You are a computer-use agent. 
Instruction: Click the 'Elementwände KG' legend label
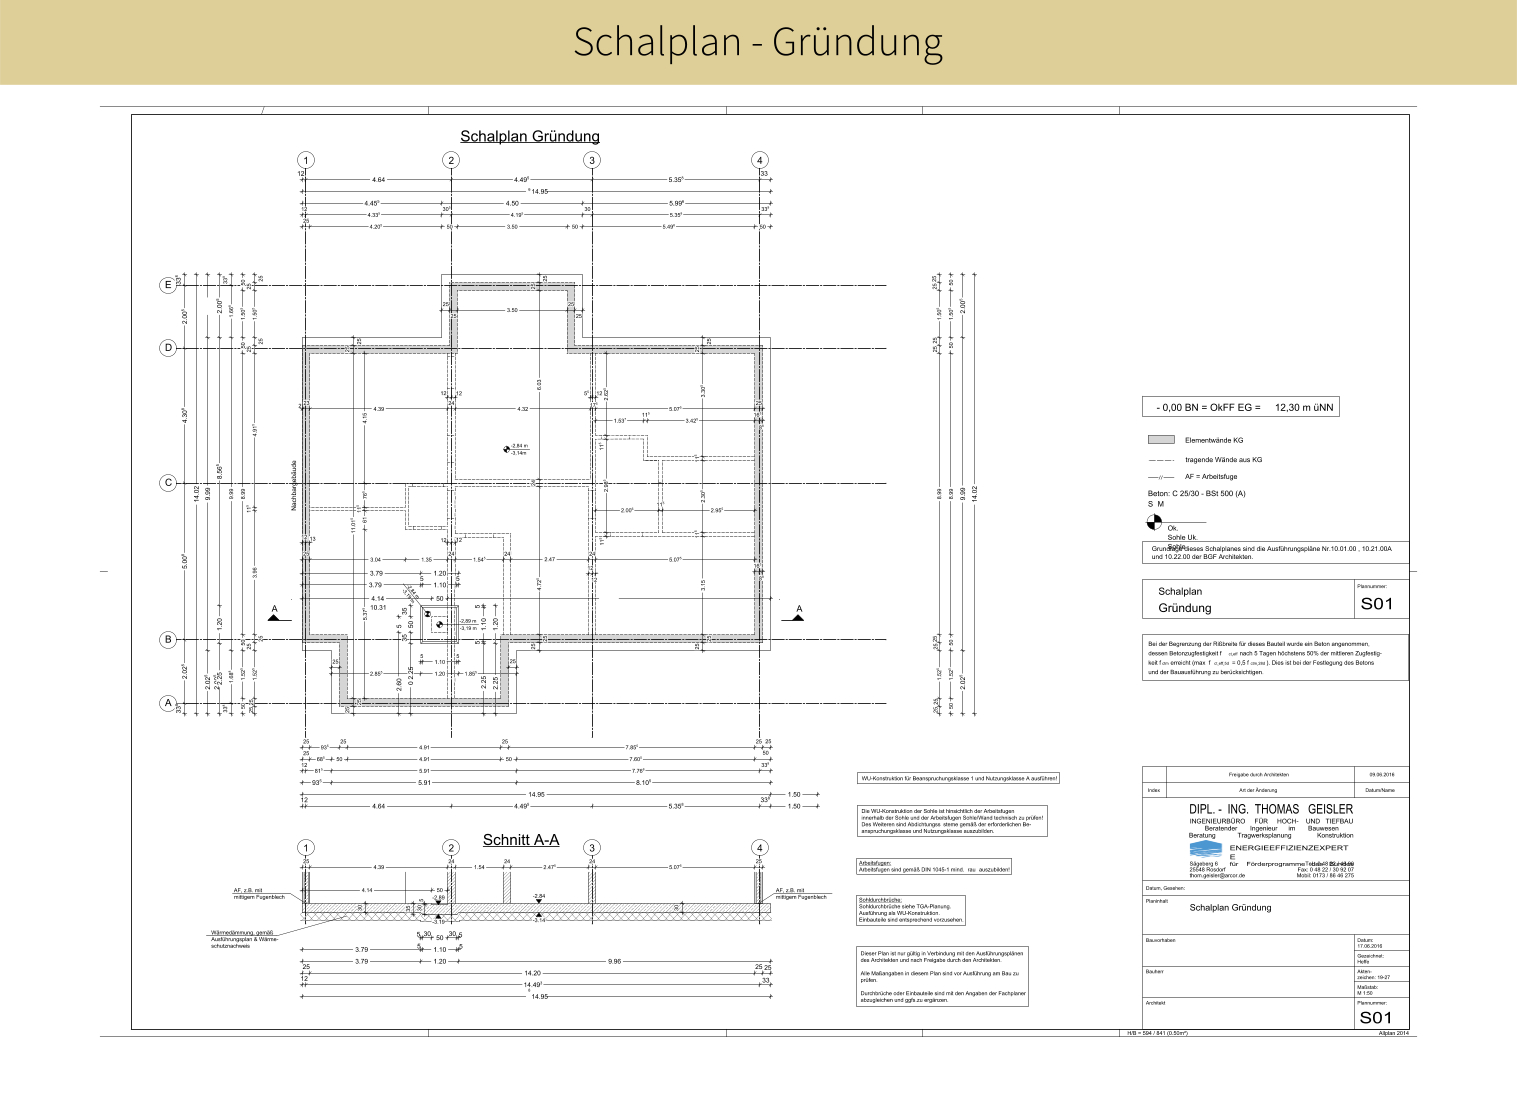click(1214, 440)
